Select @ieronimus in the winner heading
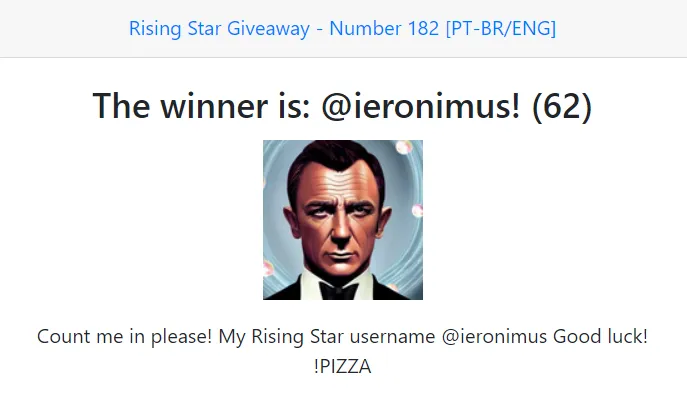The image size is (687, 402). click(421, 105)
